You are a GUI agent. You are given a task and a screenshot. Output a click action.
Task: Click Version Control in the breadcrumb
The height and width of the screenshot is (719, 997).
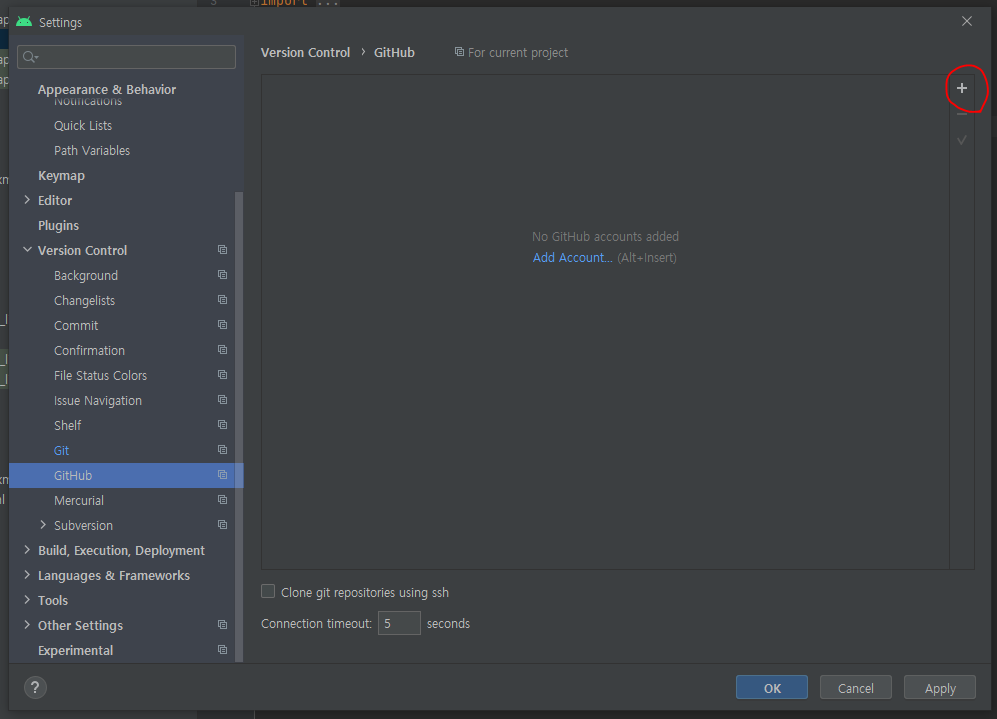pos(305,53)
